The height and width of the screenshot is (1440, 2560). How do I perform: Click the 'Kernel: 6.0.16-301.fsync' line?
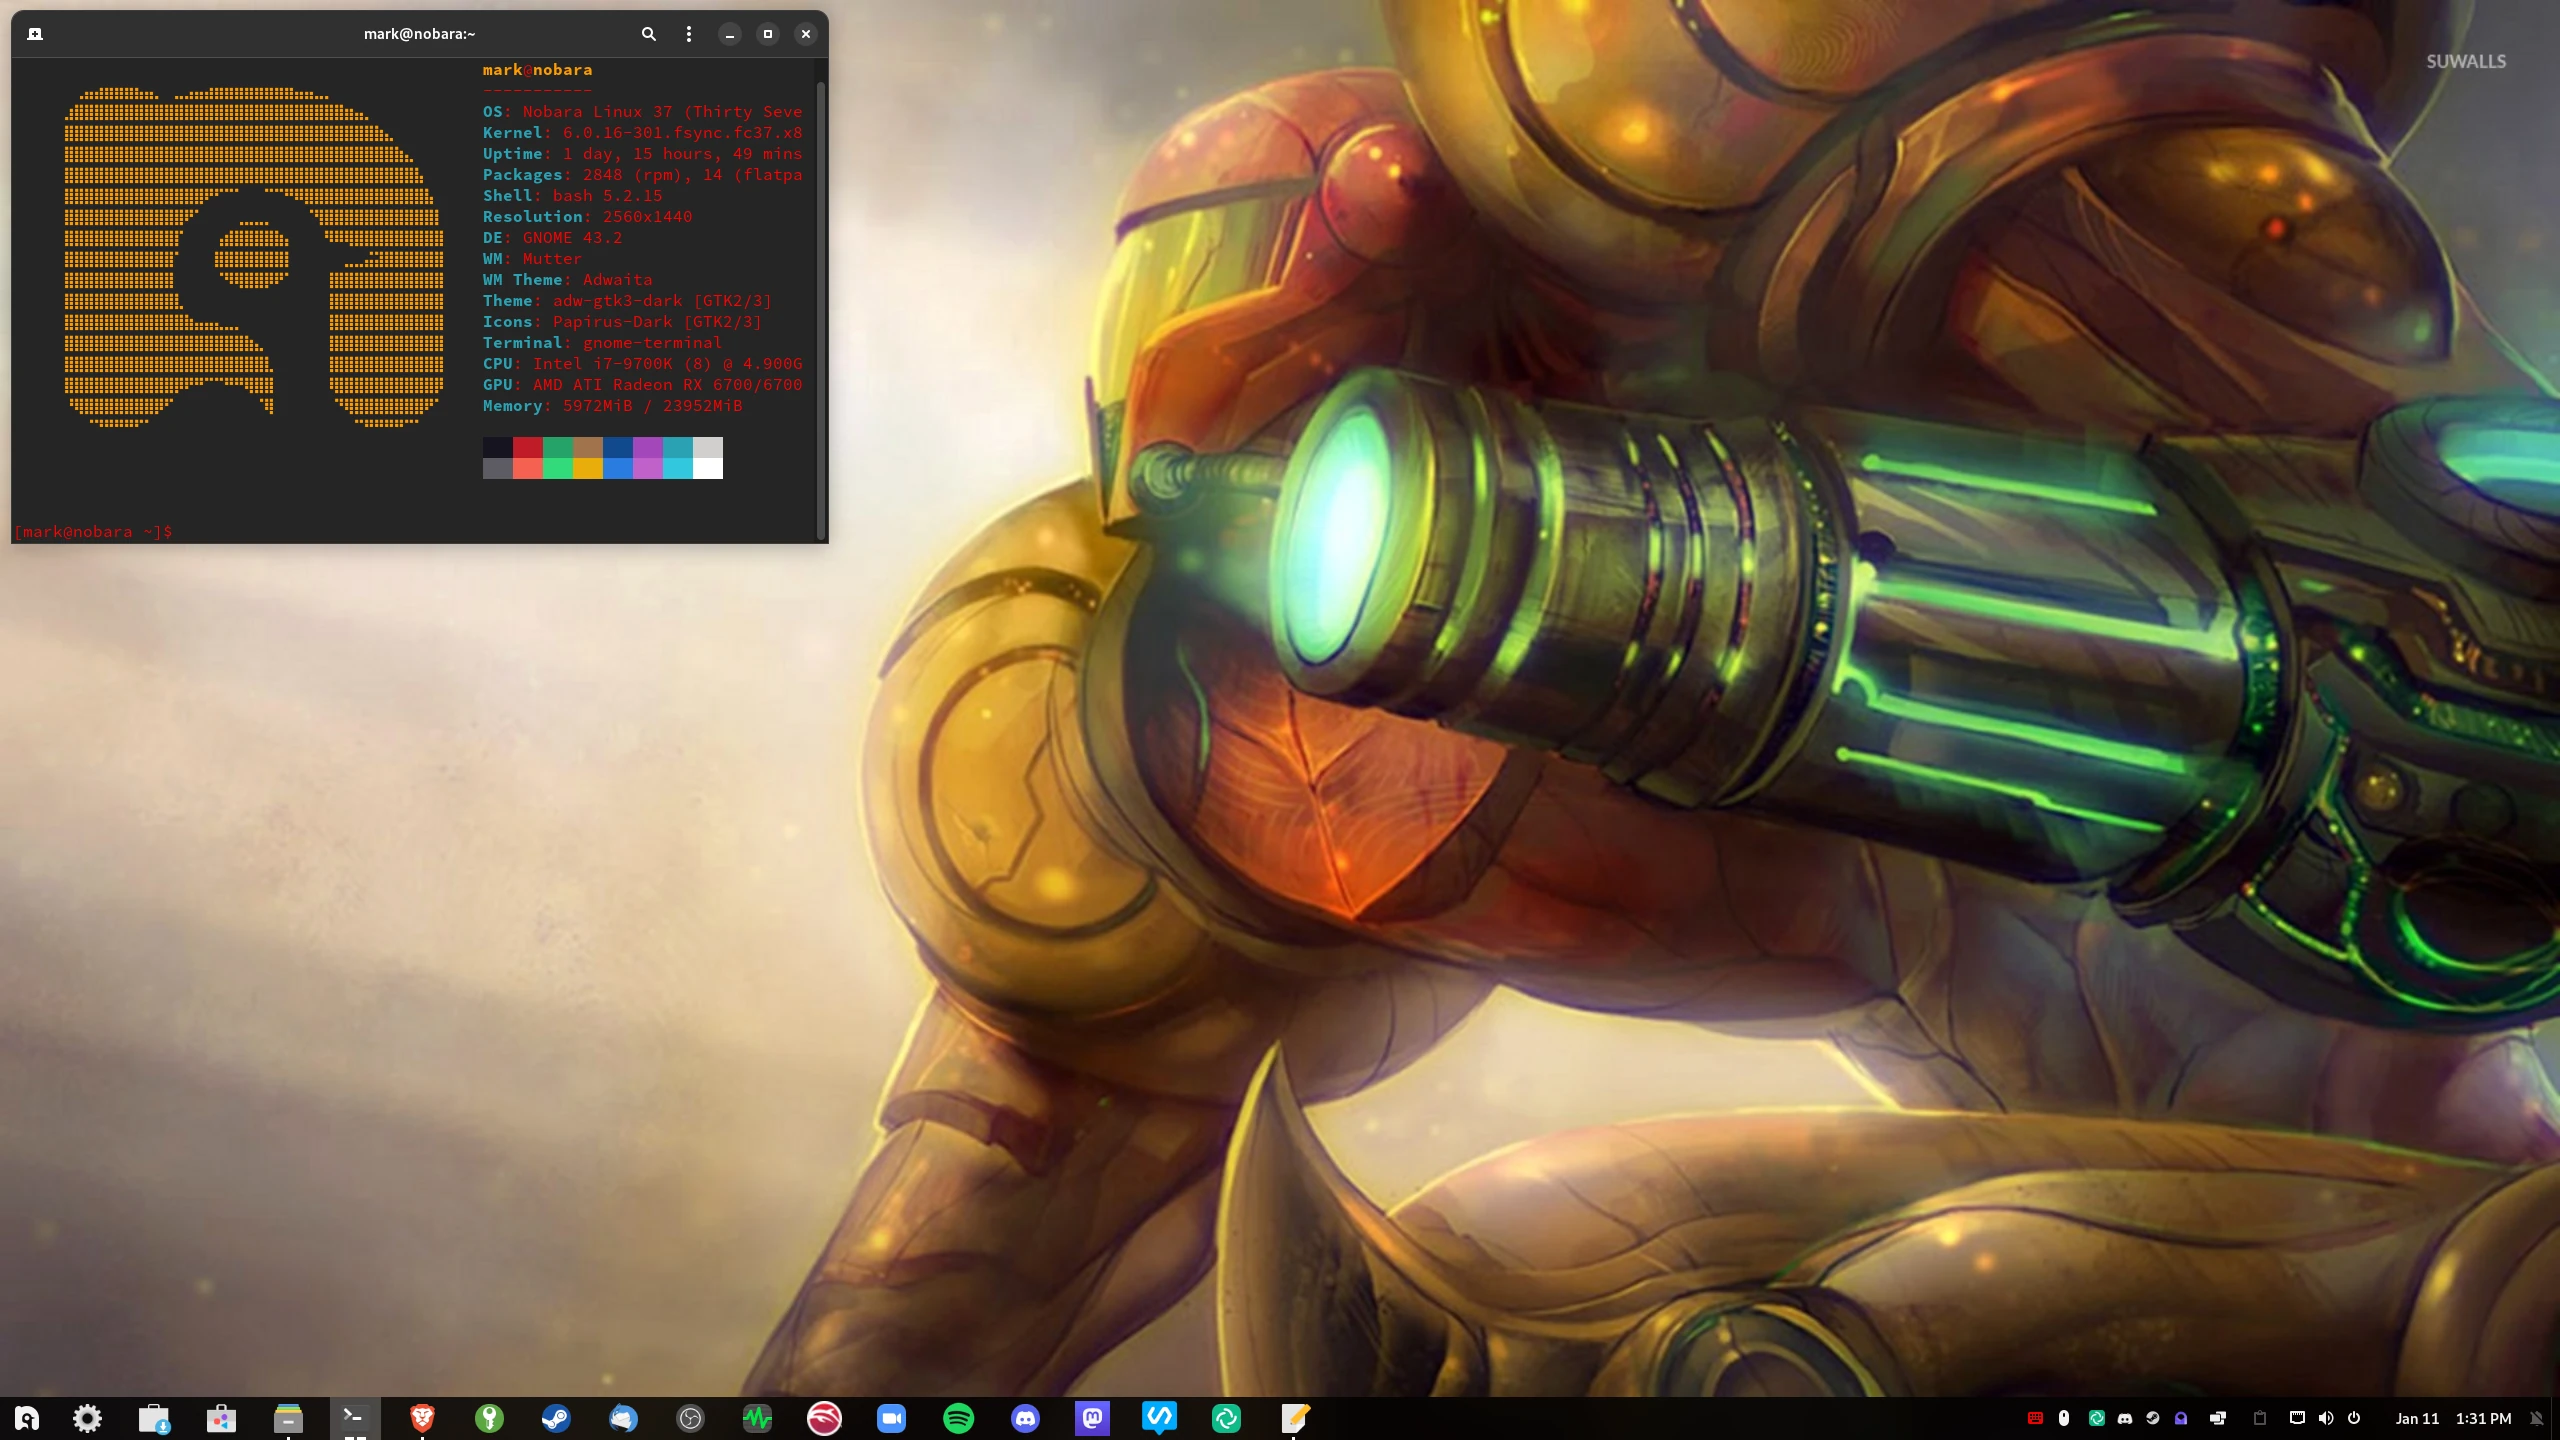[643, 133]
